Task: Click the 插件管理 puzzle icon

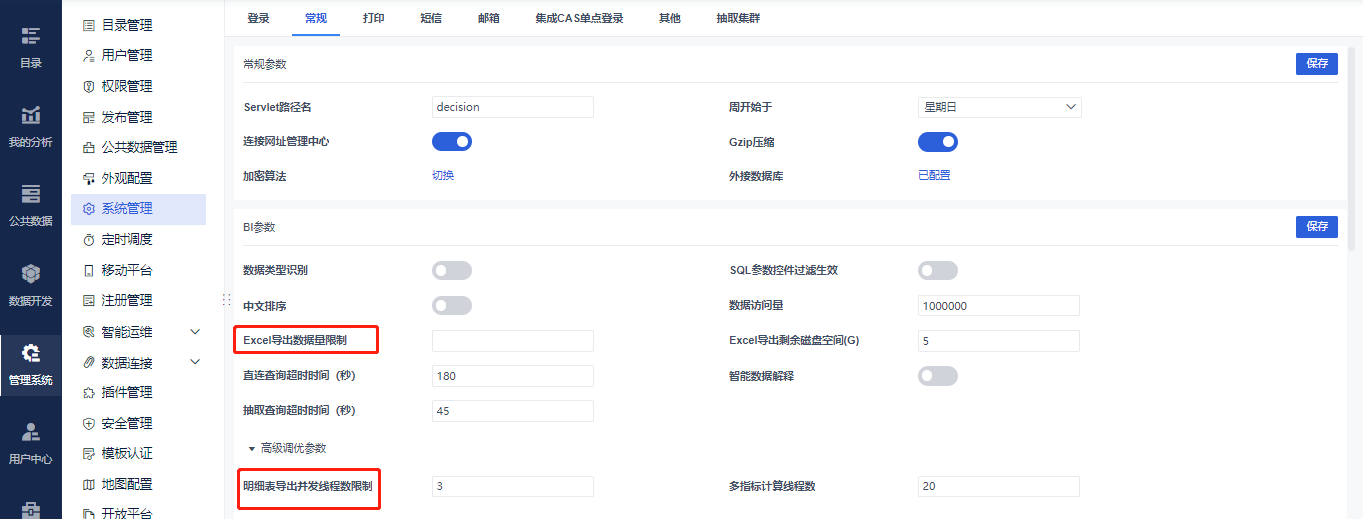Action: pos(89,393)
